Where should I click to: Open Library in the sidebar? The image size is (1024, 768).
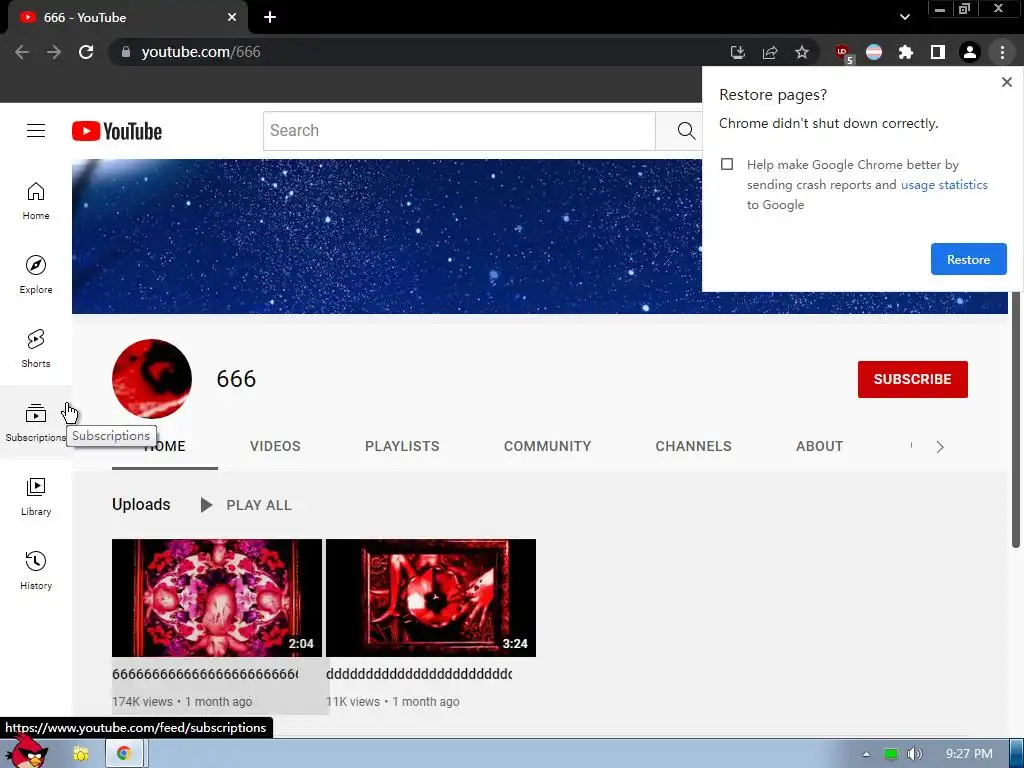(x=36, y=496)
